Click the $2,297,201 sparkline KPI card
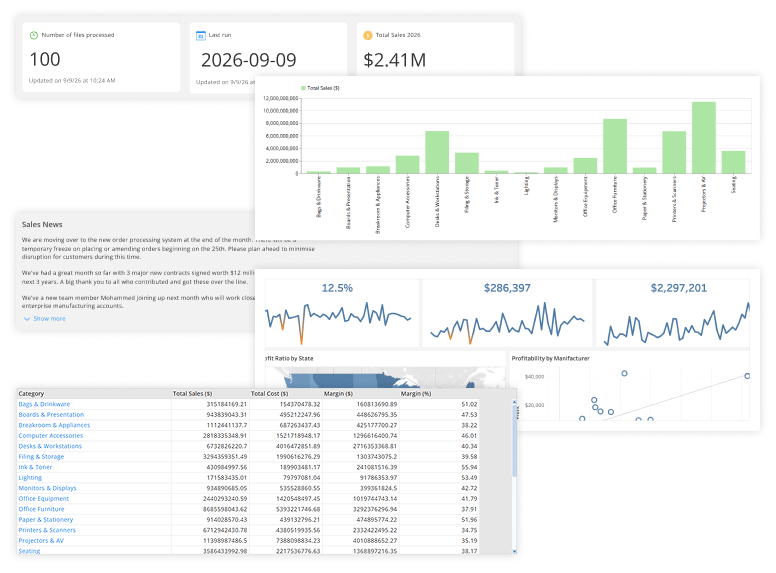This screenshot has height=573, width=776. tap(673, 313)
